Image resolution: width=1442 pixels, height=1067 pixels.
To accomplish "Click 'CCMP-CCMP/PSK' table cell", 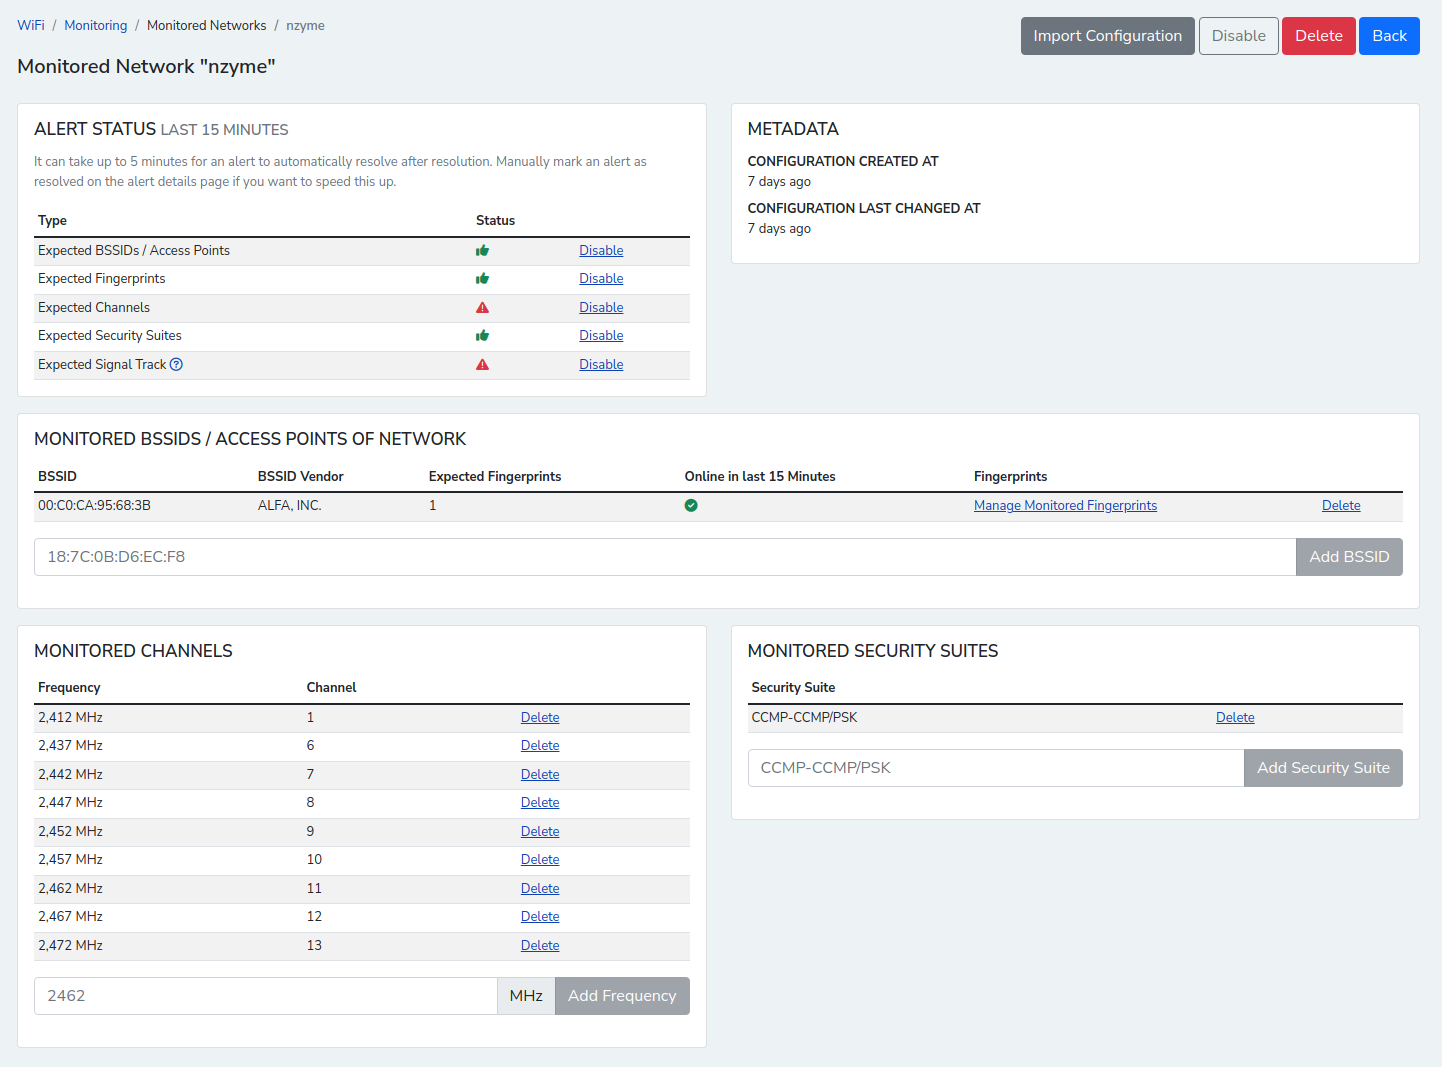I will coord(804,718).
